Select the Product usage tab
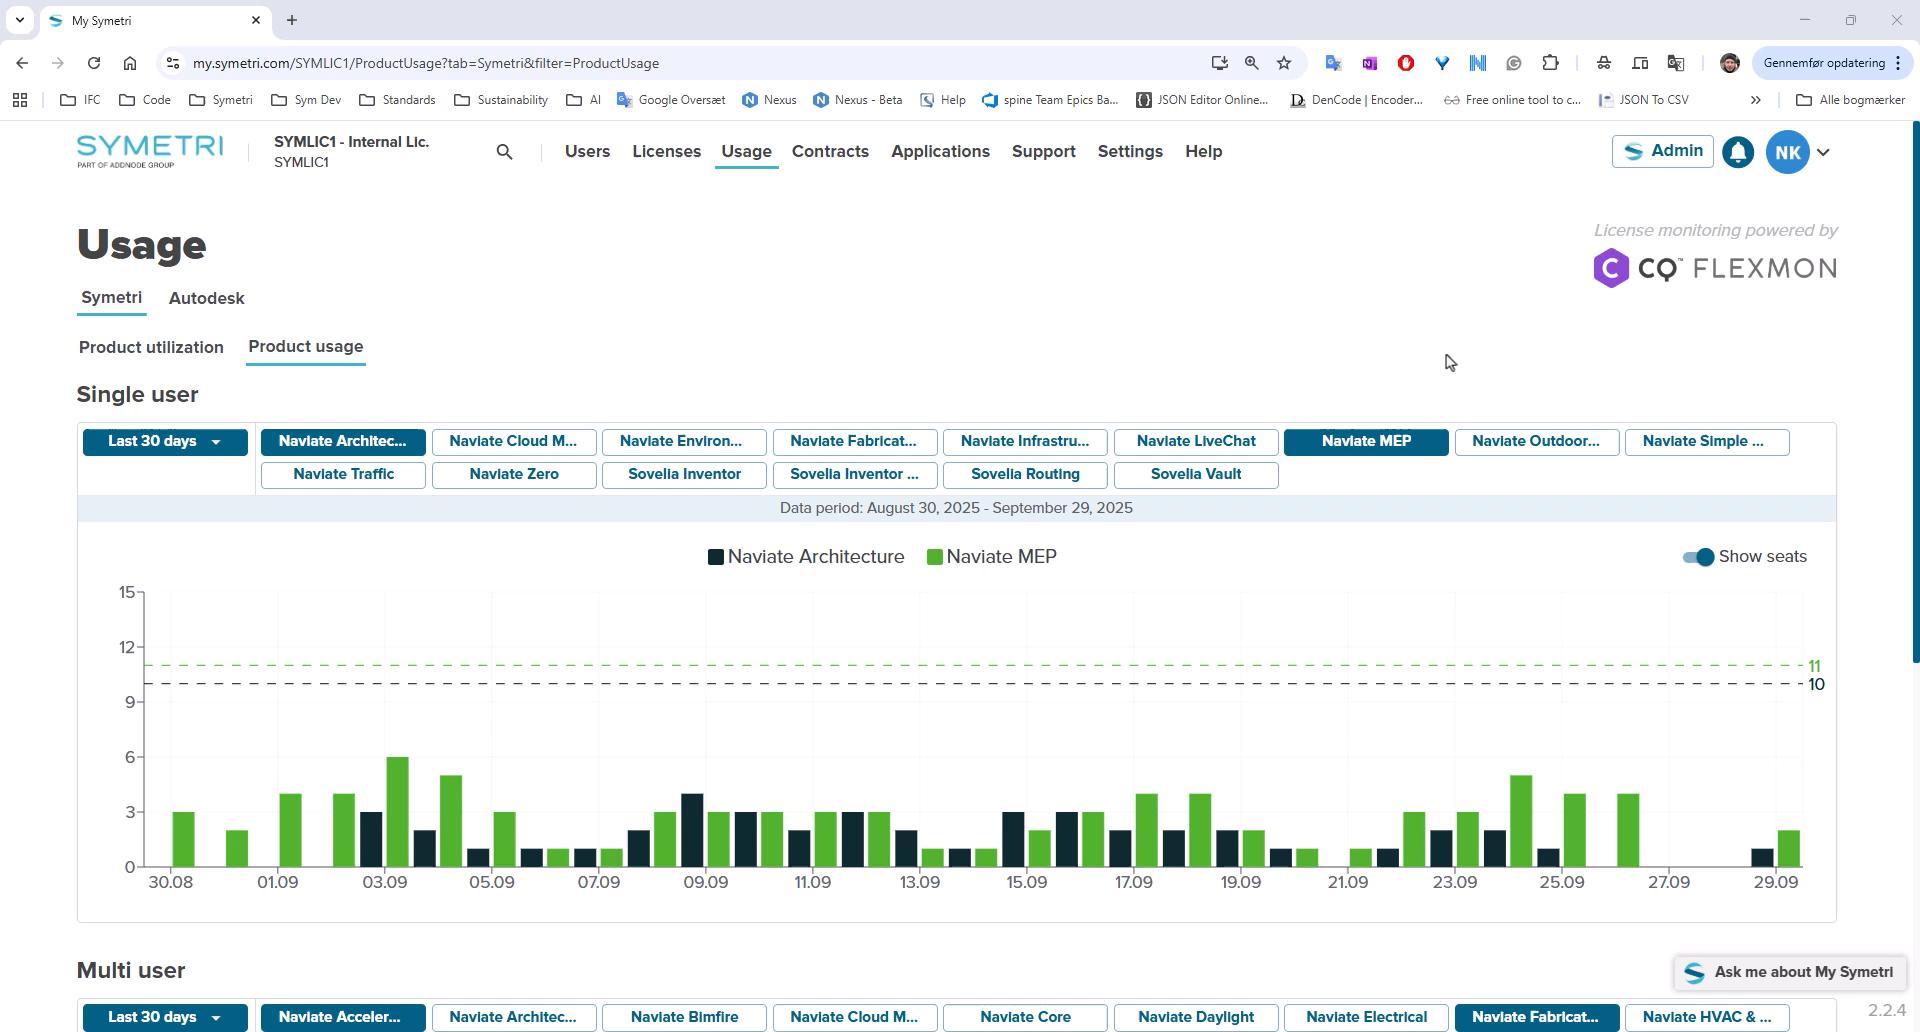This screenshot has width=1920, height=1032. (305, 347)
